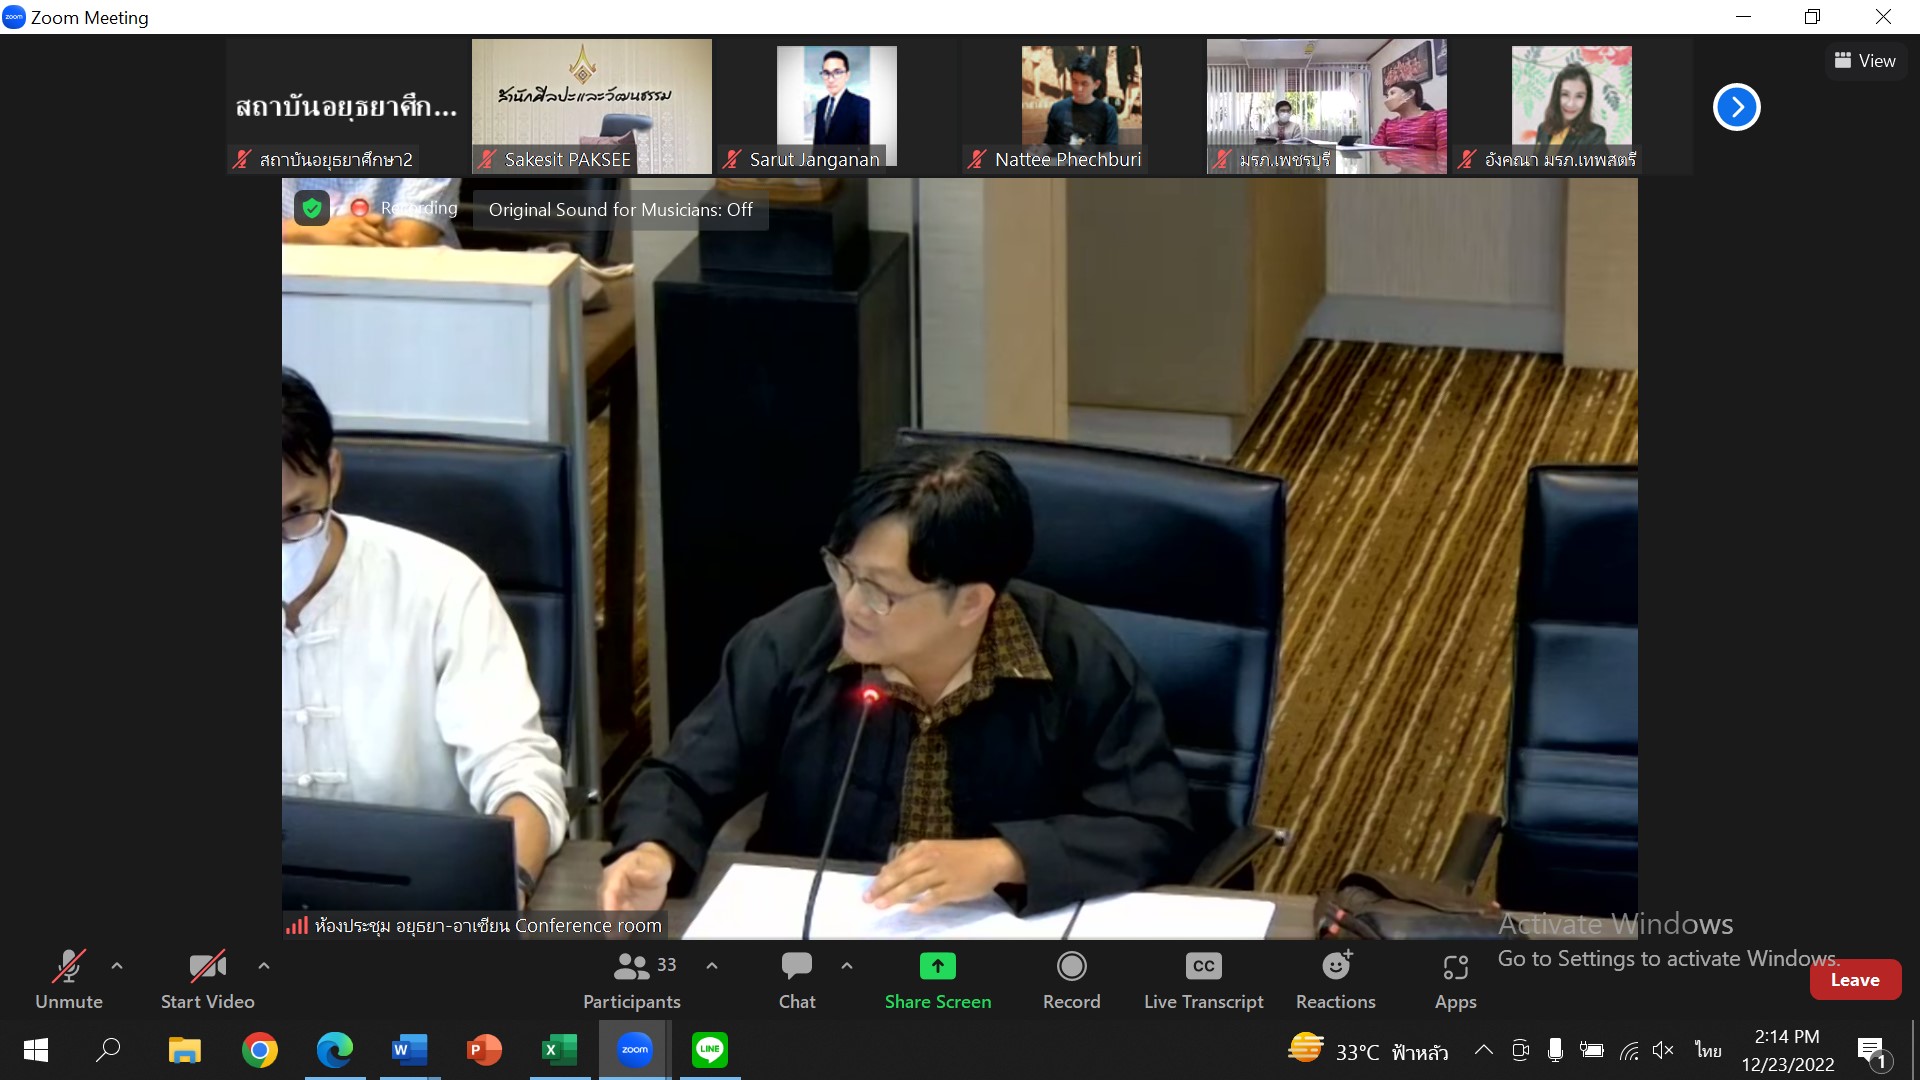This screenshot has width=1920, height=1080.
Task: Open the Windows Start menu
Action: click(36, 1050)
